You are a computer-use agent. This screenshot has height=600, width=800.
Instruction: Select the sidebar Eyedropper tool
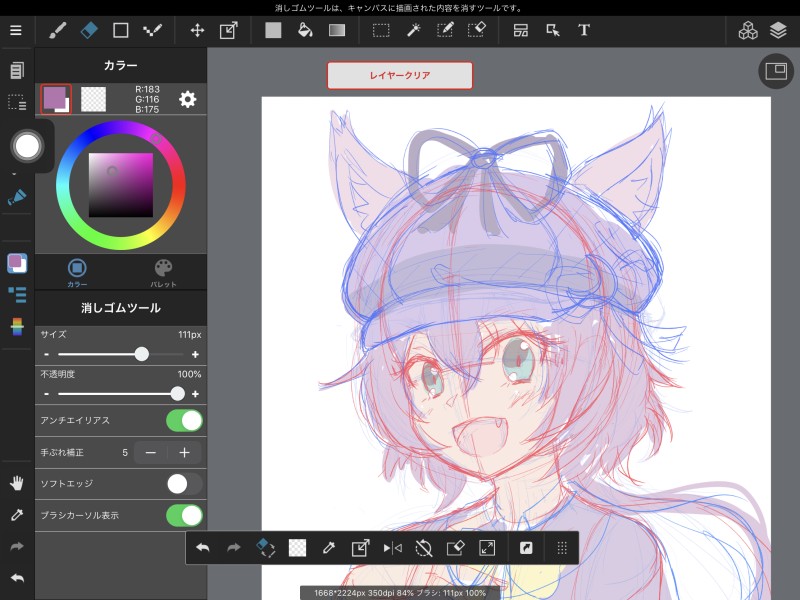click(x=17, y=515)
